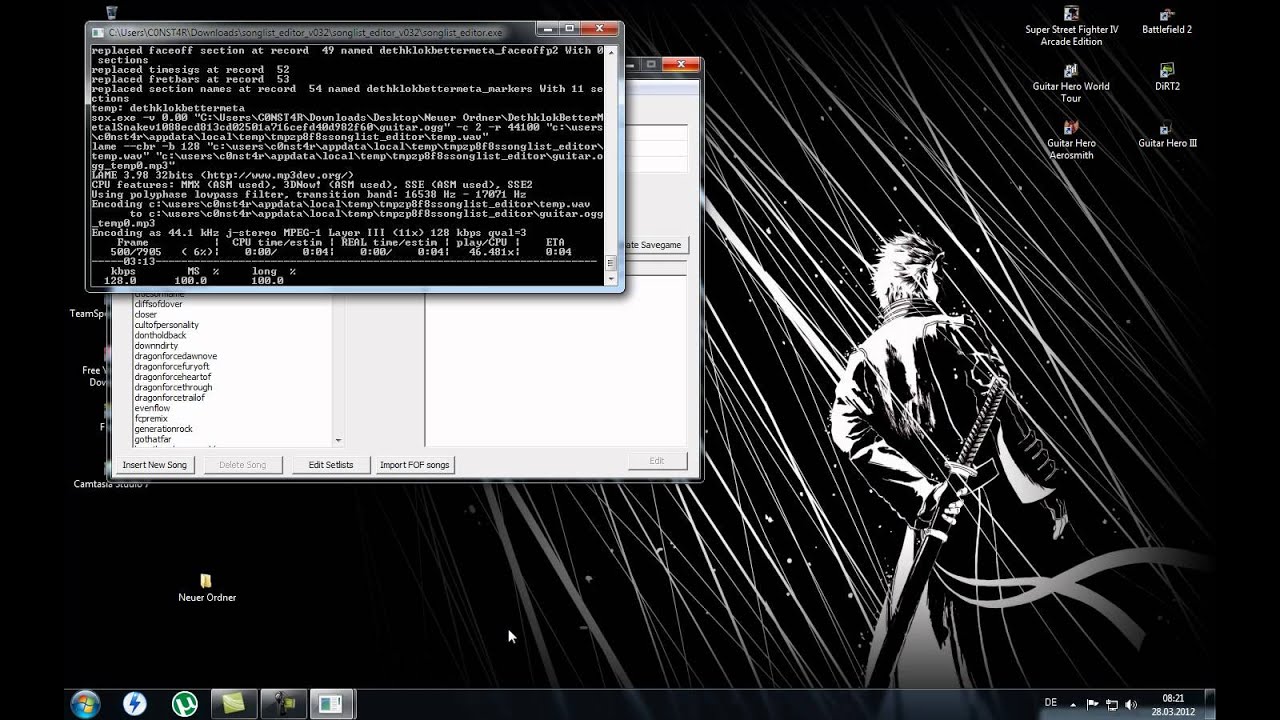The image size is (1280, 720).
Task: Click the volume speaker tray icon
Action: tap(1130, 704)
